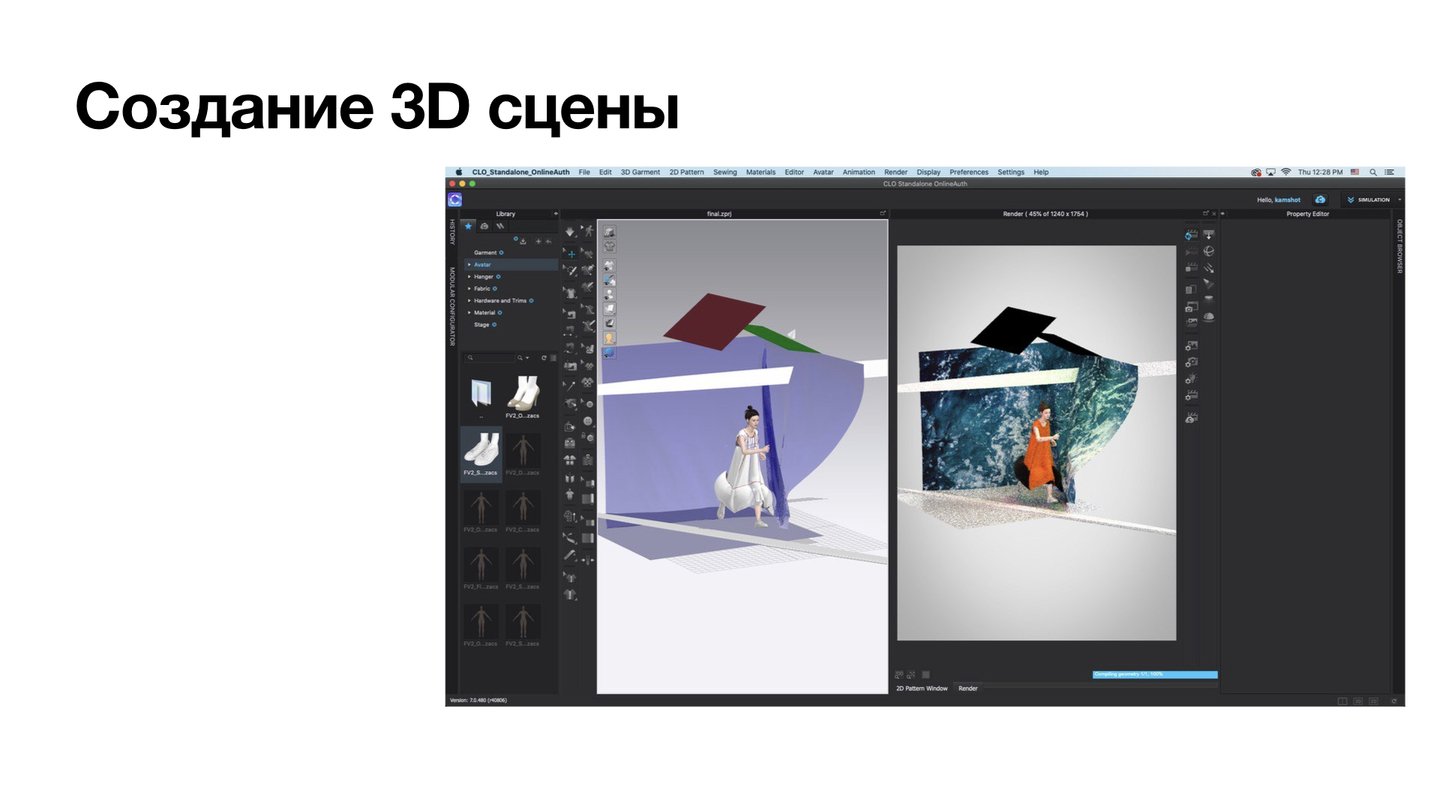Expand the Hardware and Trims folder
Viewport: 1440px width, 810px height.
(x=469, y=301)
